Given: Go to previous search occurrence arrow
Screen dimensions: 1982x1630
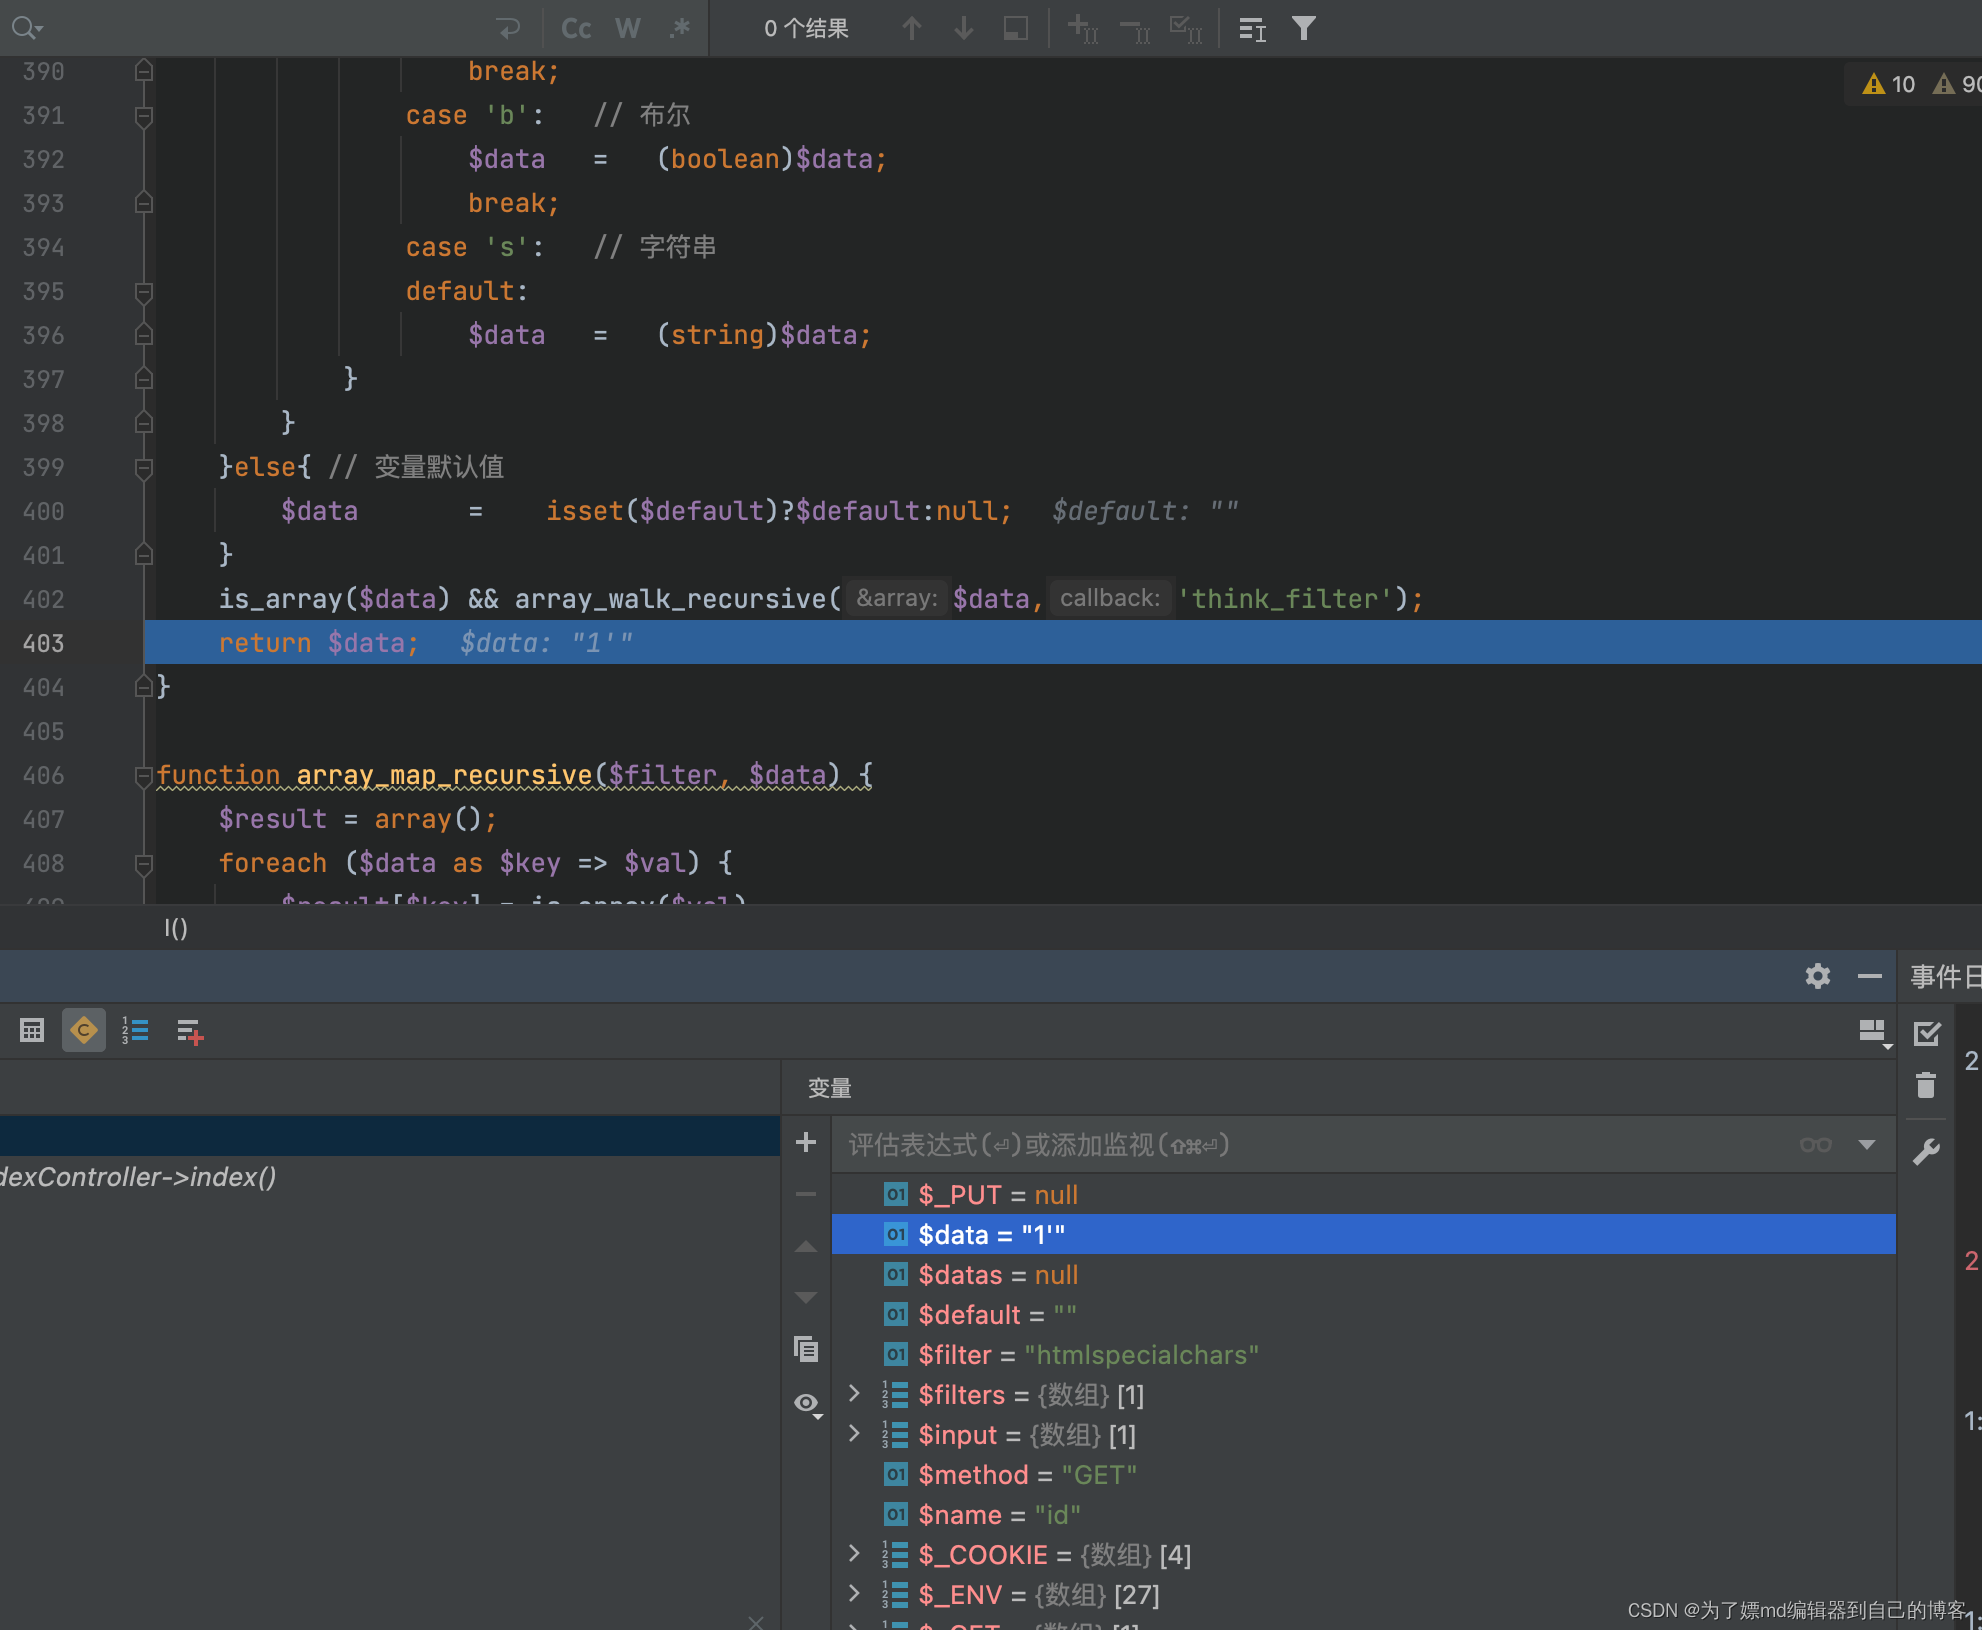Looking at the screenshot, I should (911, 28).
